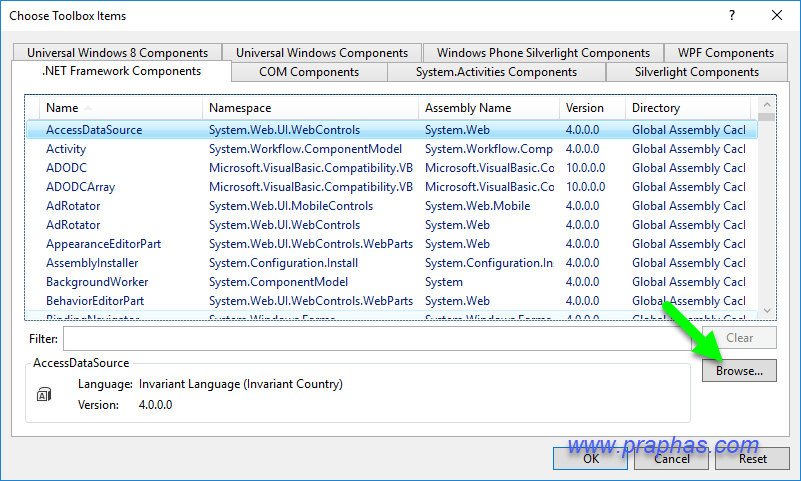Sort by the Namespace column header

(310, 108)
